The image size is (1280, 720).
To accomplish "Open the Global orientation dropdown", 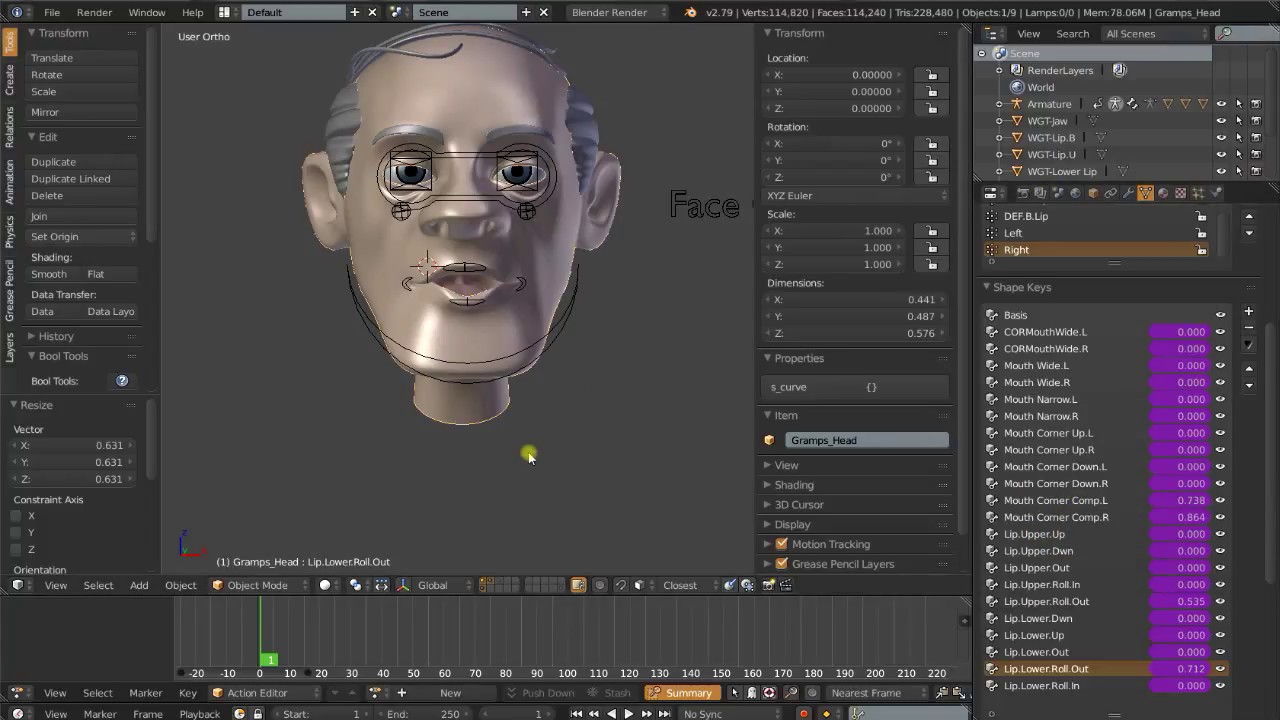I will pos(439,585).
